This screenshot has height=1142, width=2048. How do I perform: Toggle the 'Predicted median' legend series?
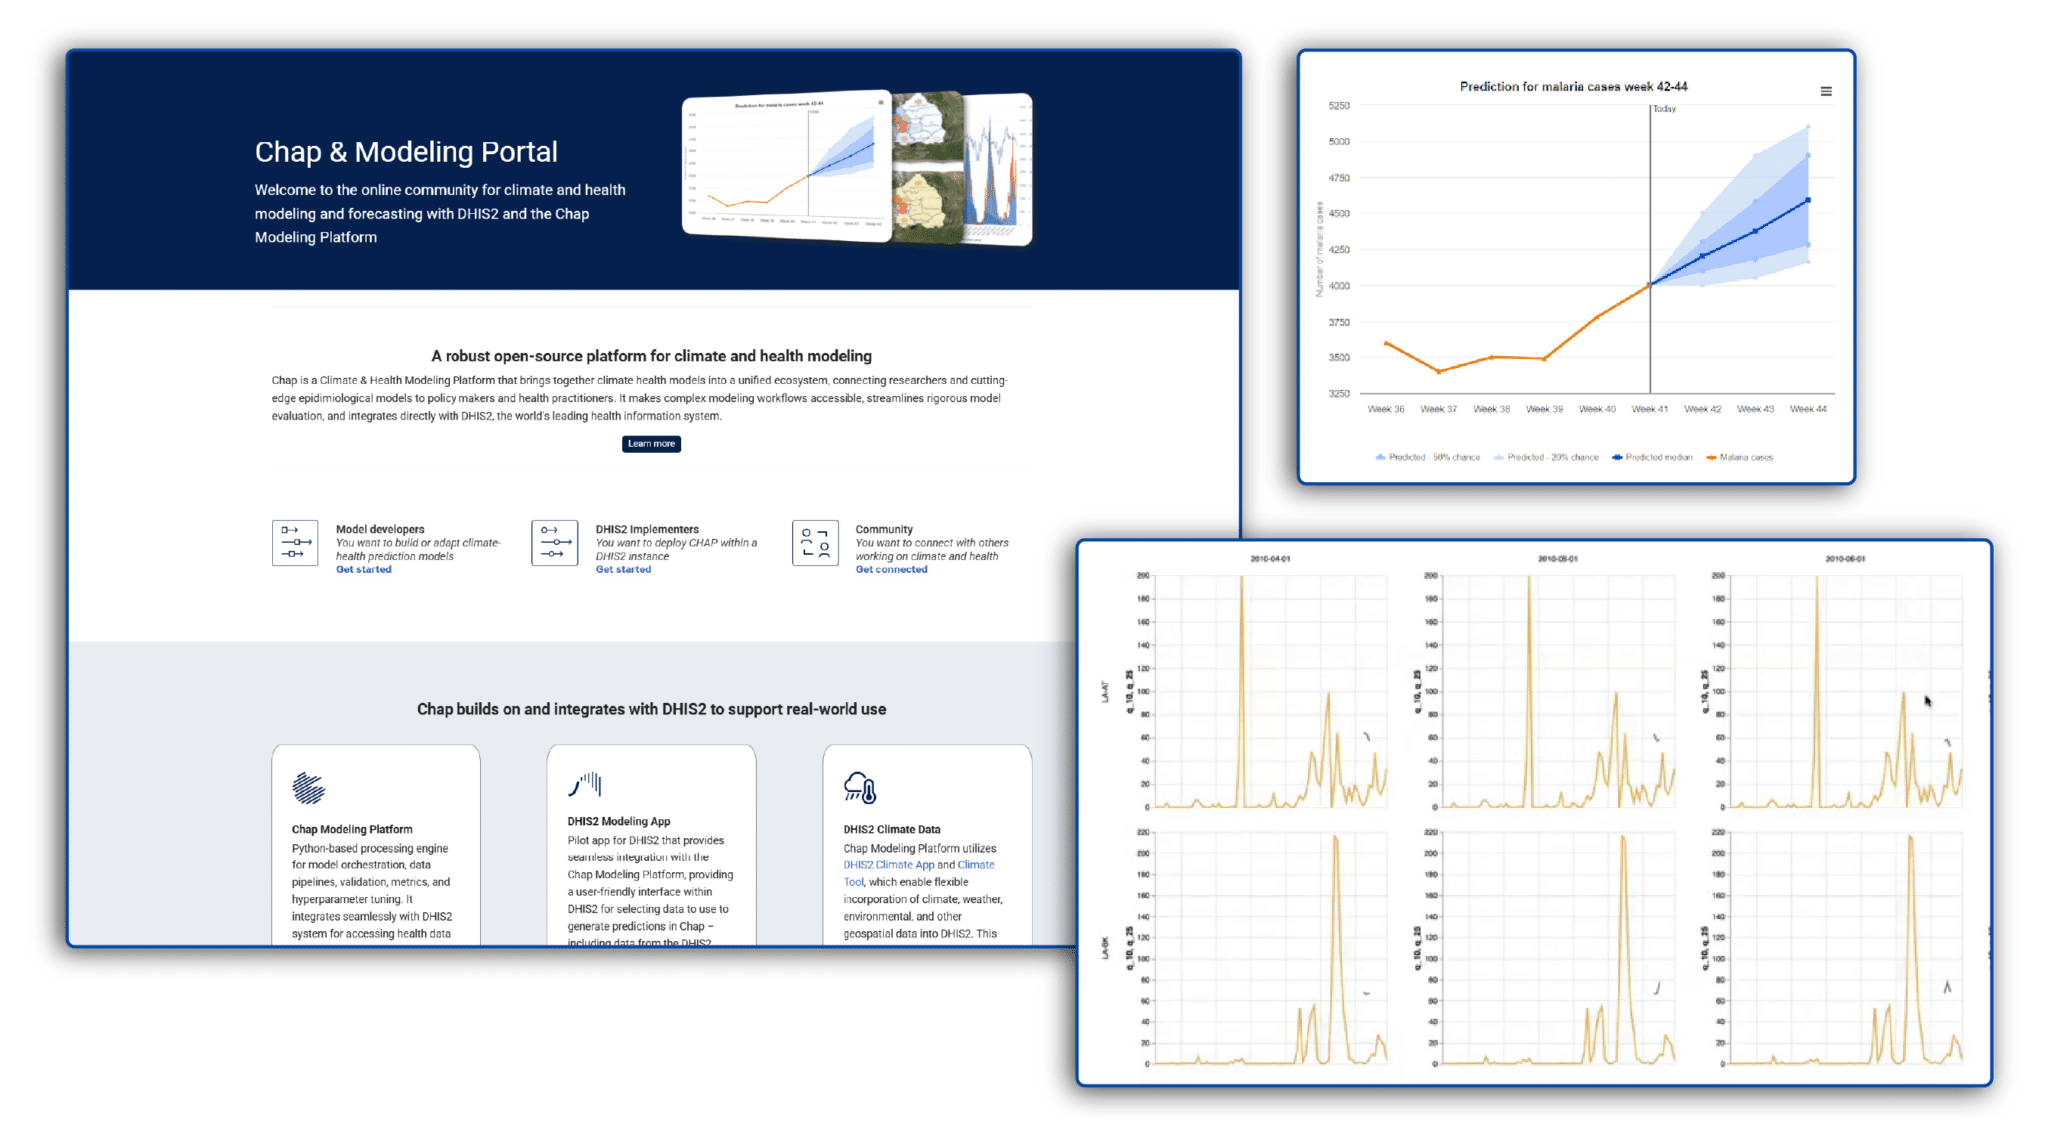click(x=1652, y=457)
